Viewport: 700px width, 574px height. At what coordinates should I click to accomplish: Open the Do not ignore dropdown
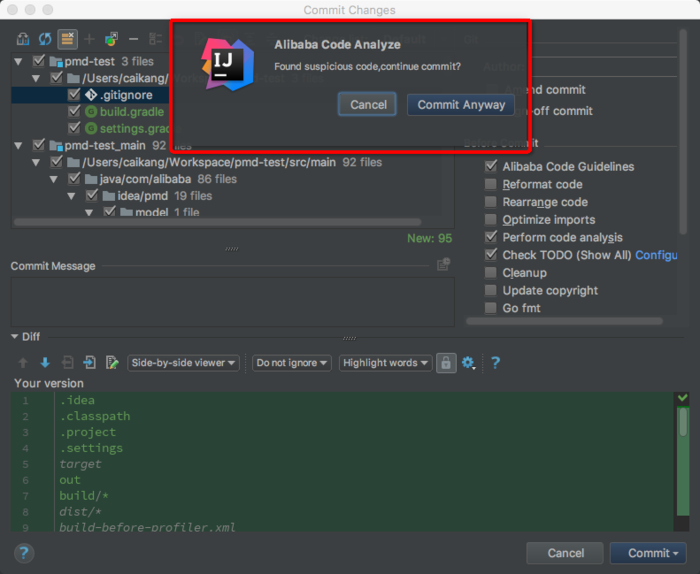tap(292, 363)
